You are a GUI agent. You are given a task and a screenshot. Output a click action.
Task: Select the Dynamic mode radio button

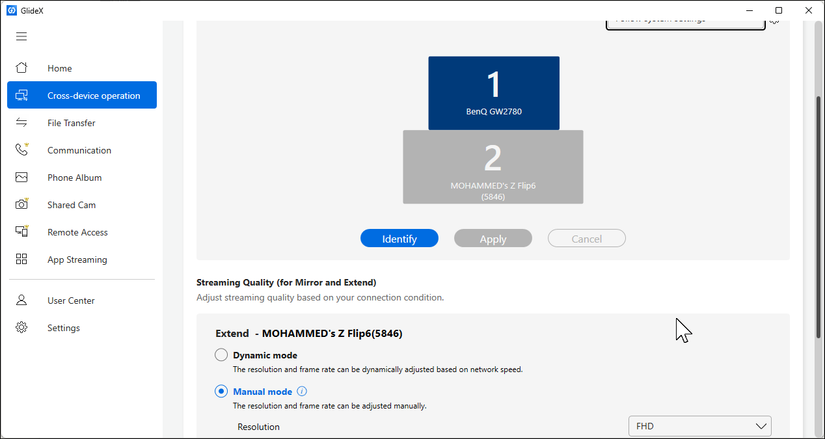[x=221, y=355]
